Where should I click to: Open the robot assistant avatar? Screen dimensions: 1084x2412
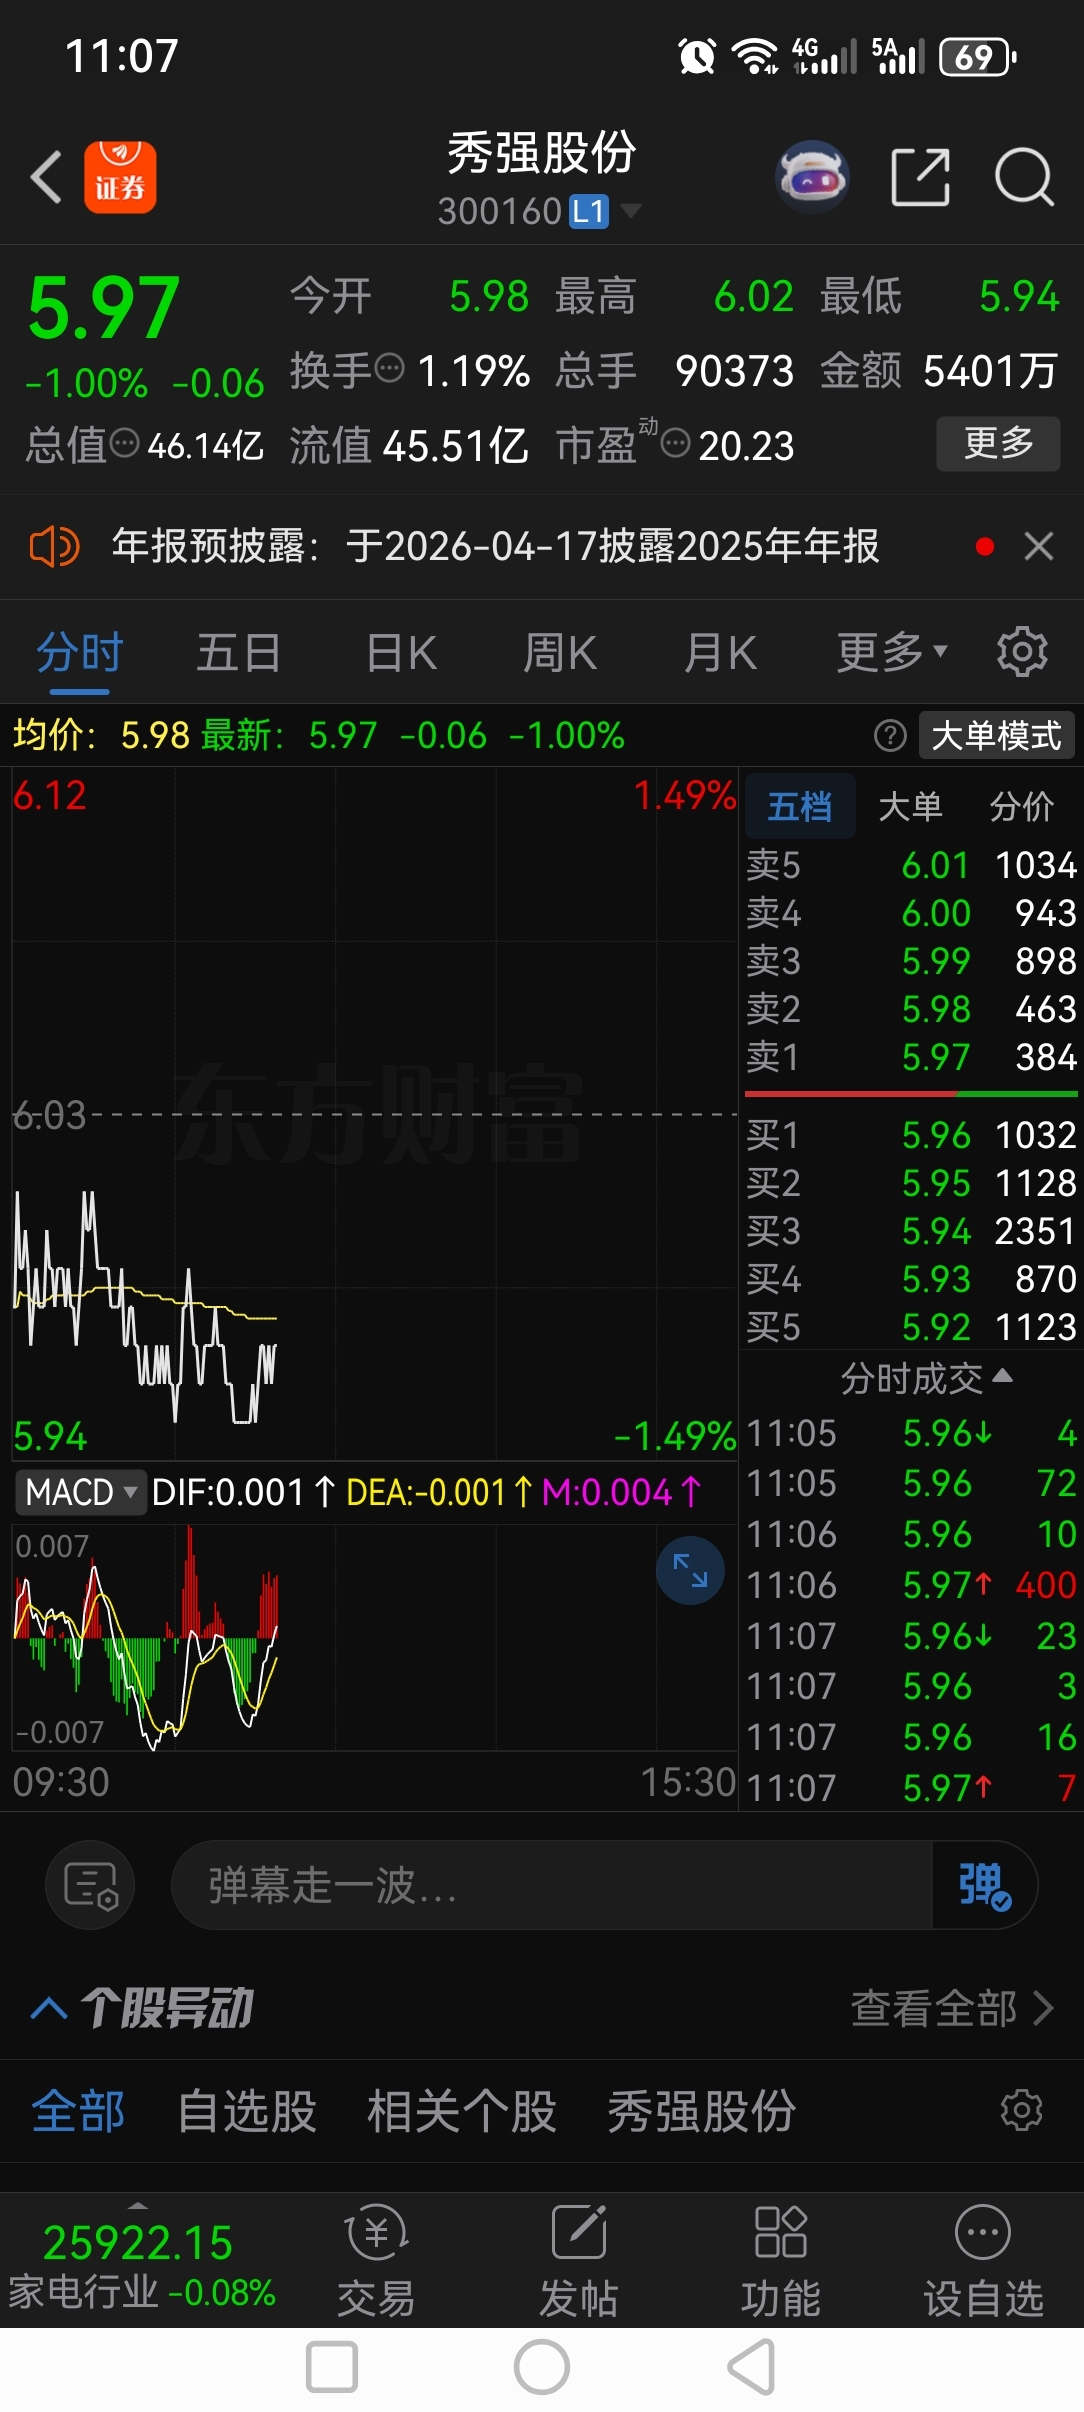coord(812,177)
